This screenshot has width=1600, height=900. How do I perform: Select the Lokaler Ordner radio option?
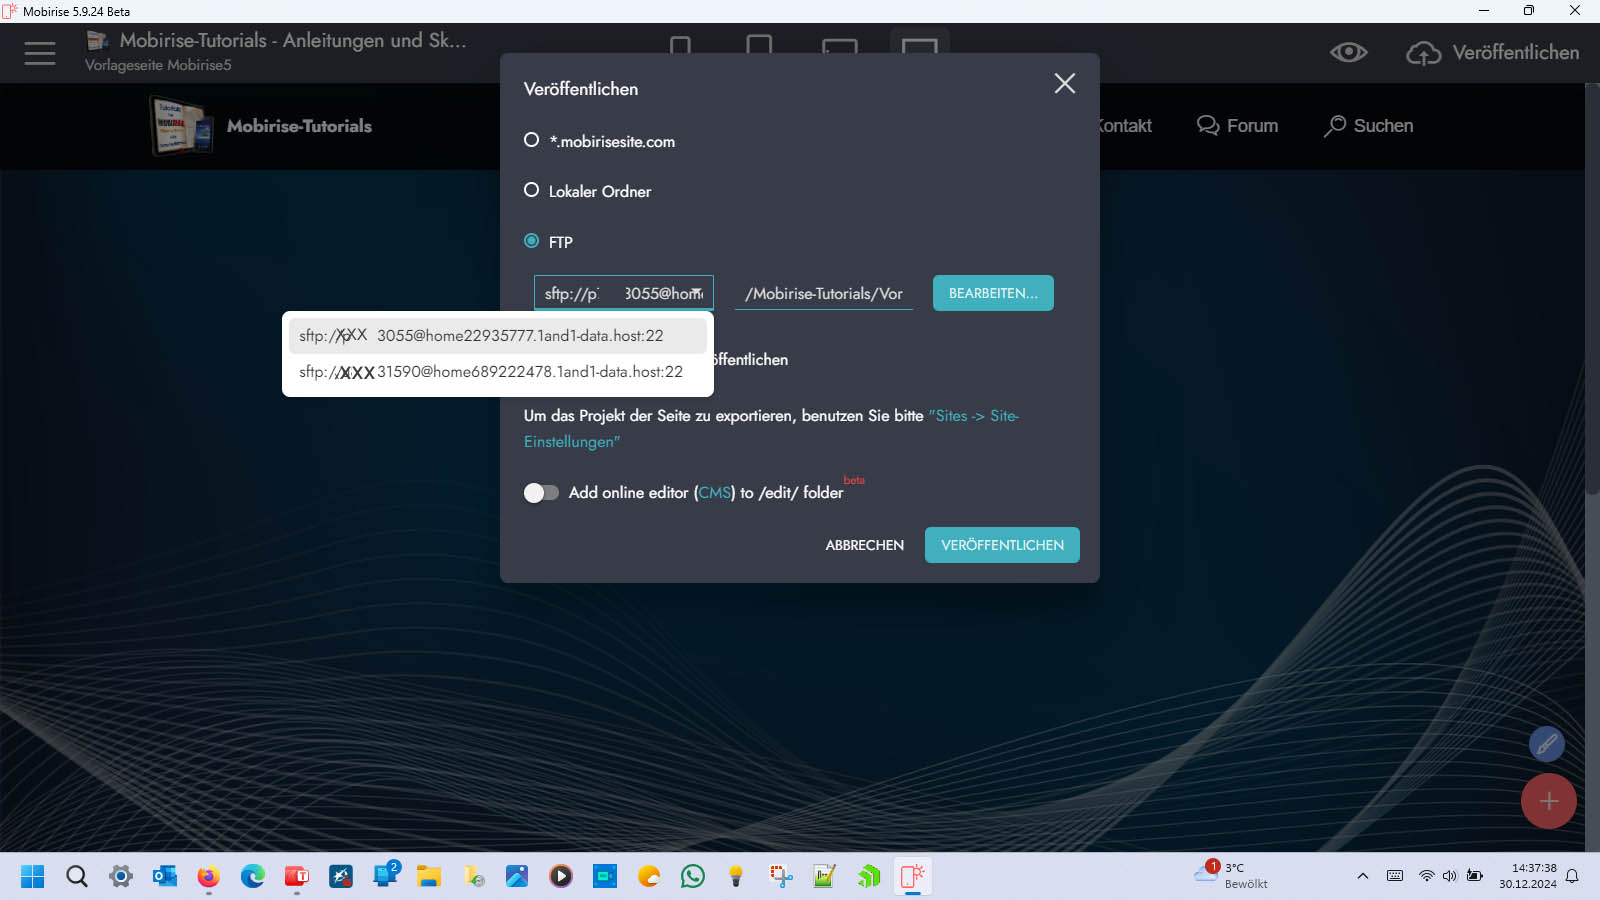pos(532,190)
